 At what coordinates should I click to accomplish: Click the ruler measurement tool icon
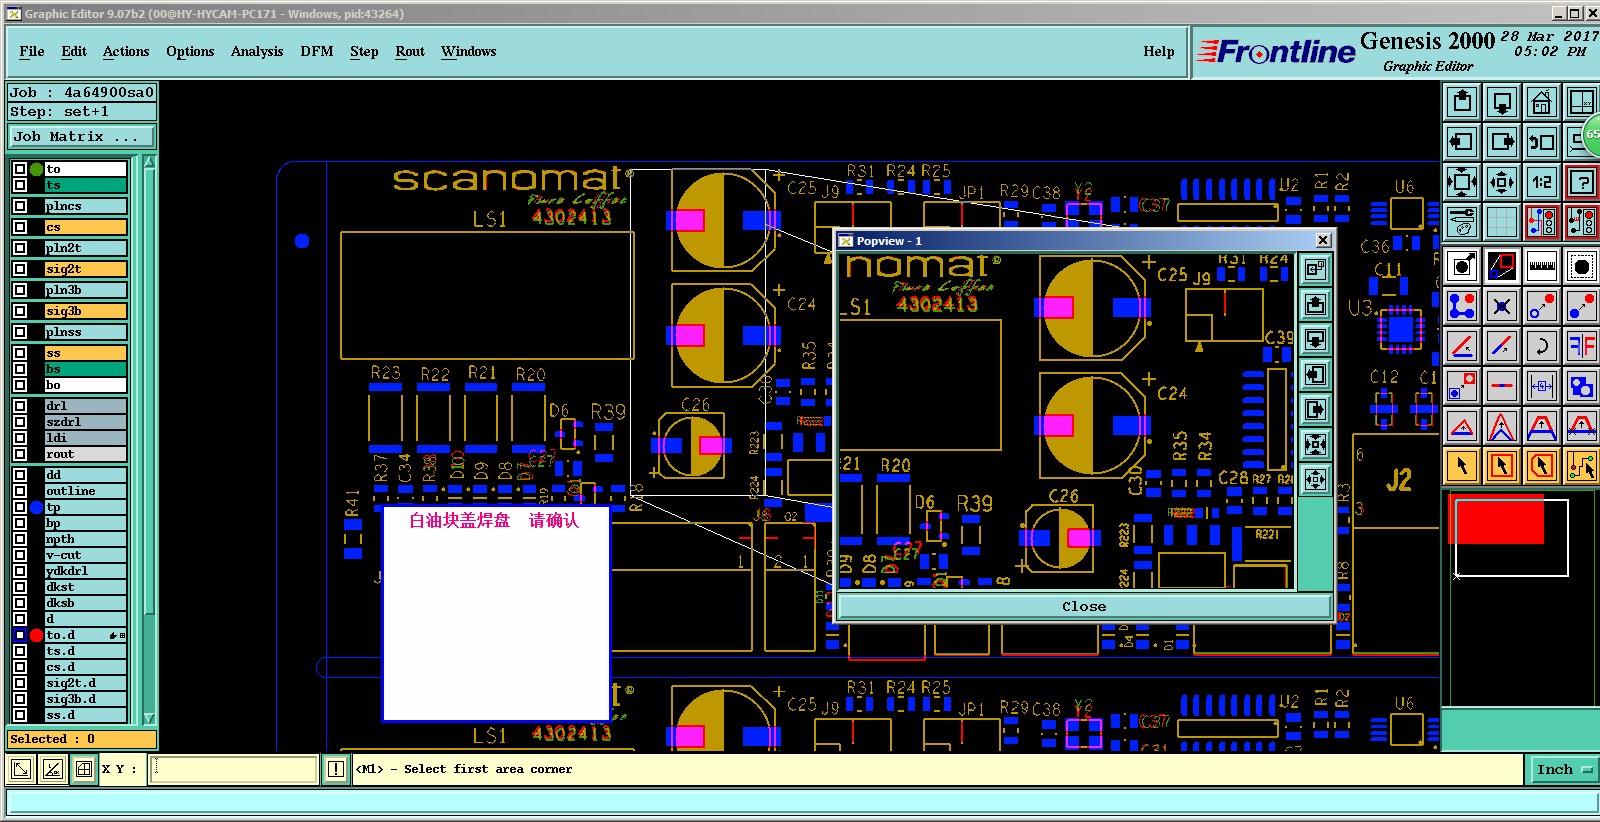(1542, 266)
